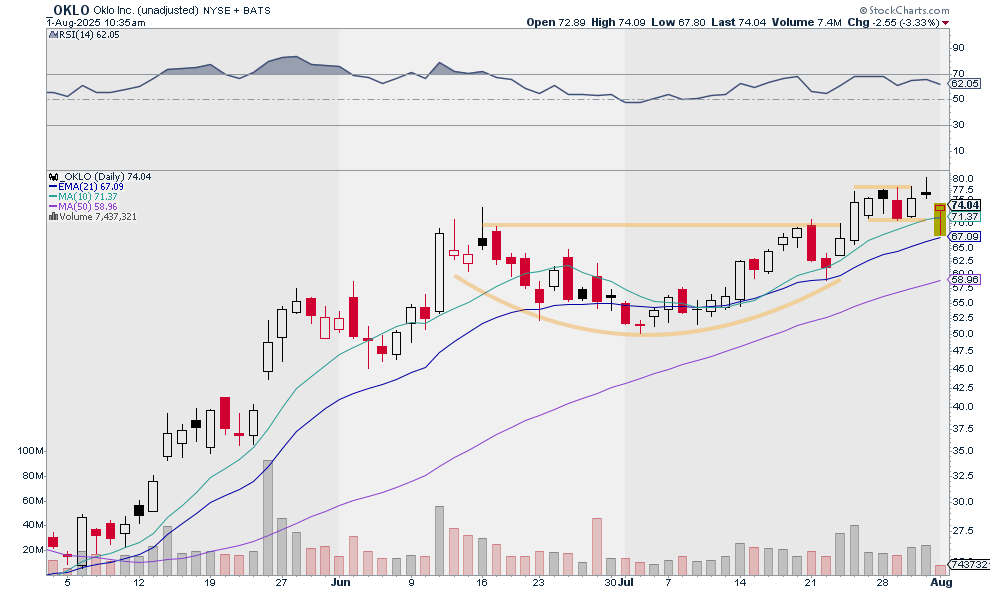Click the 40.0 price axis label
Viewport: 990px width, 591px height.
tap(963, 407)
